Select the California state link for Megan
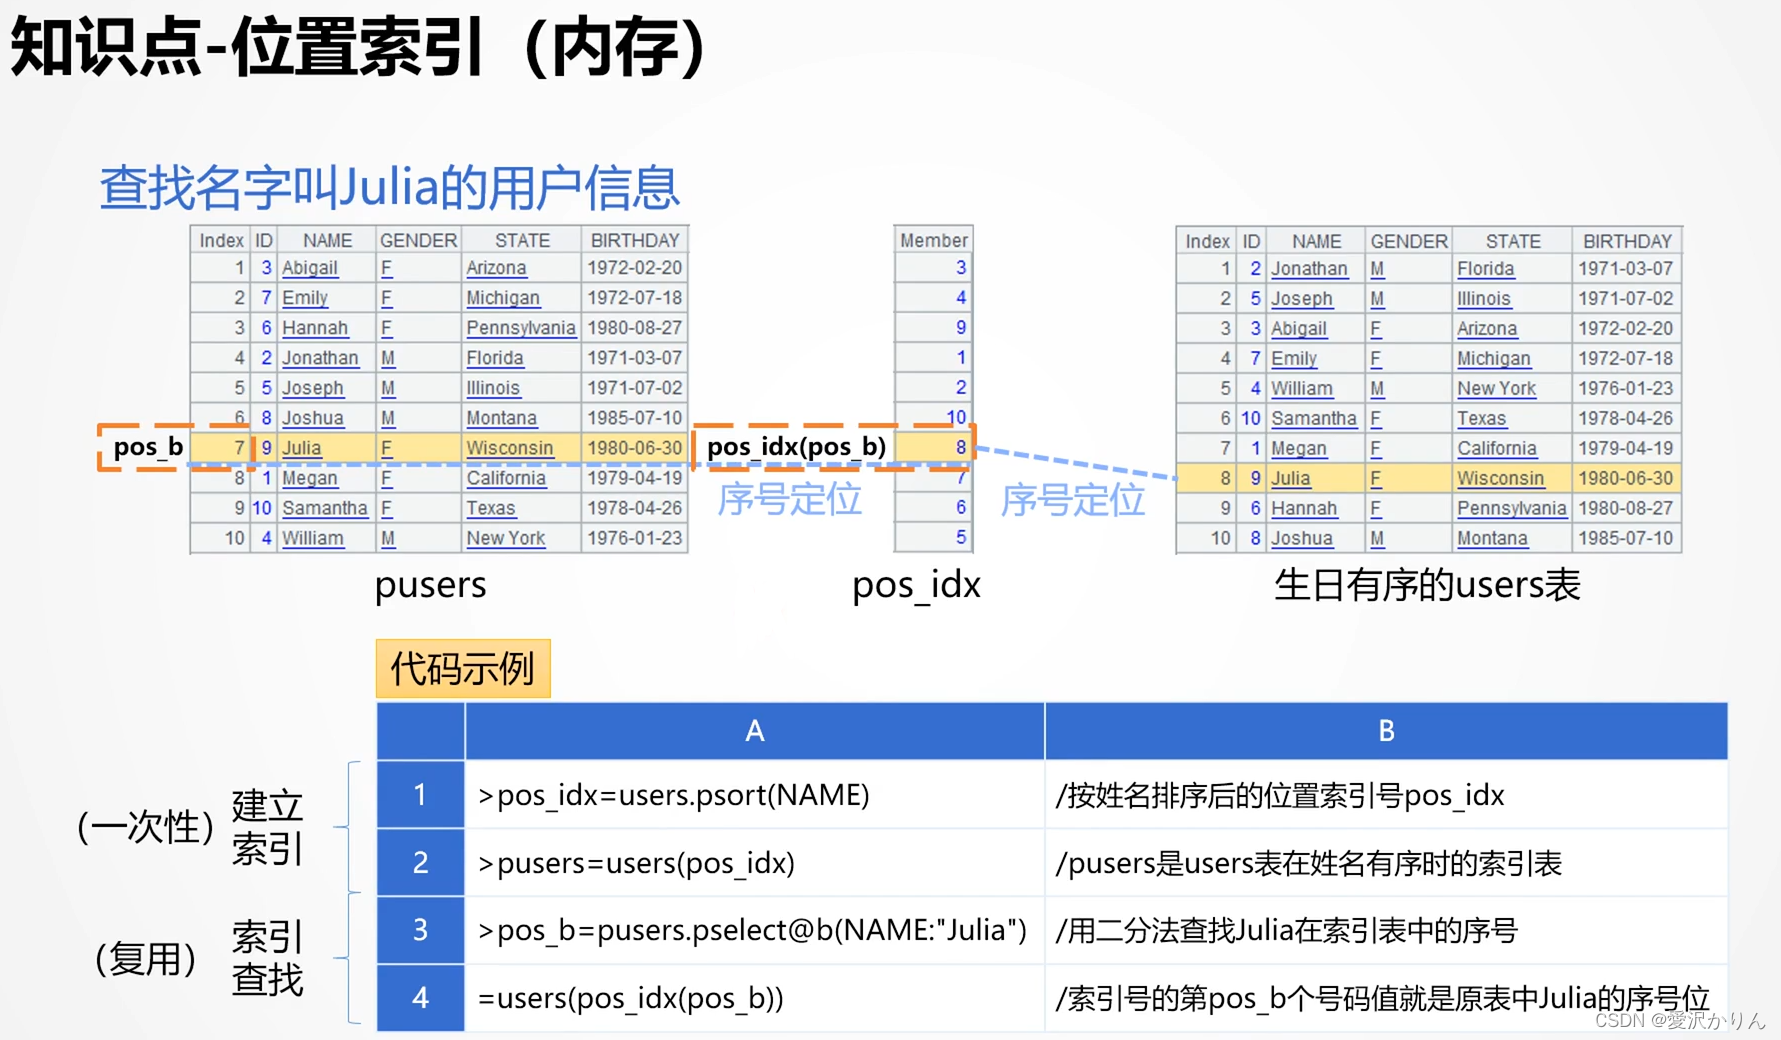This screenshot has width=1781, height=1040. [x=1496, y=448]
